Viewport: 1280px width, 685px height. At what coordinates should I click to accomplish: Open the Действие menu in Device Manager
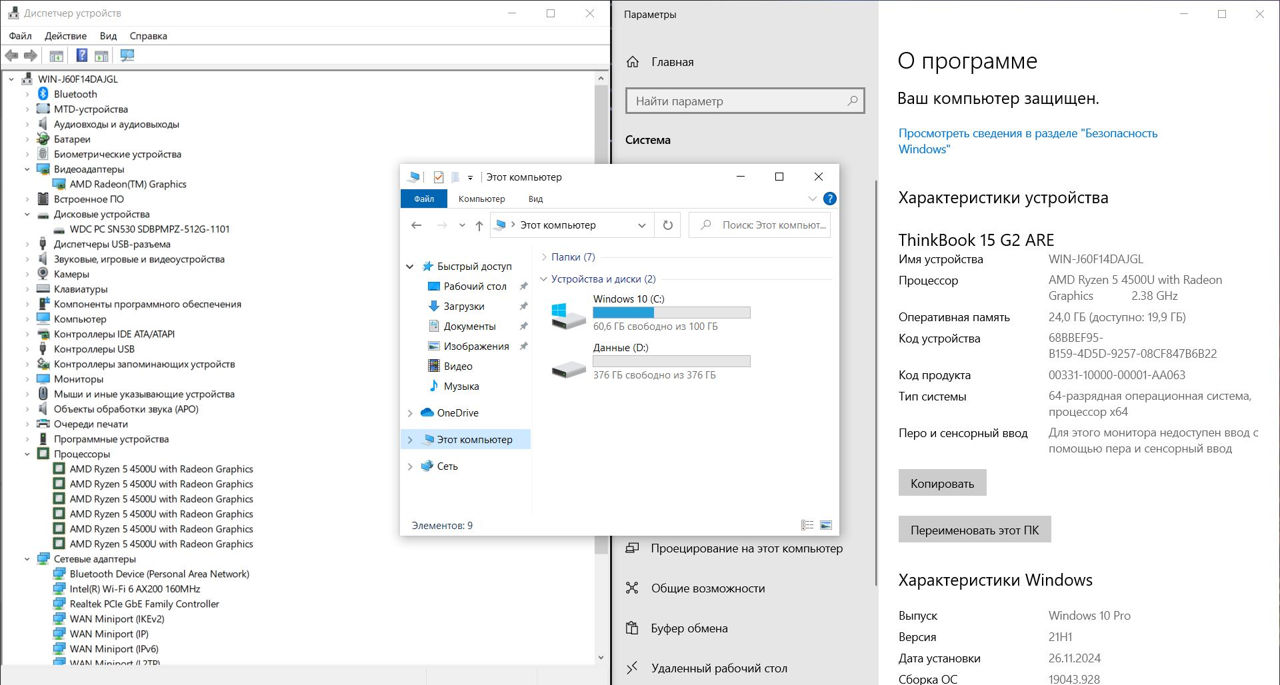pyautogui.click(x=65, y=36)
